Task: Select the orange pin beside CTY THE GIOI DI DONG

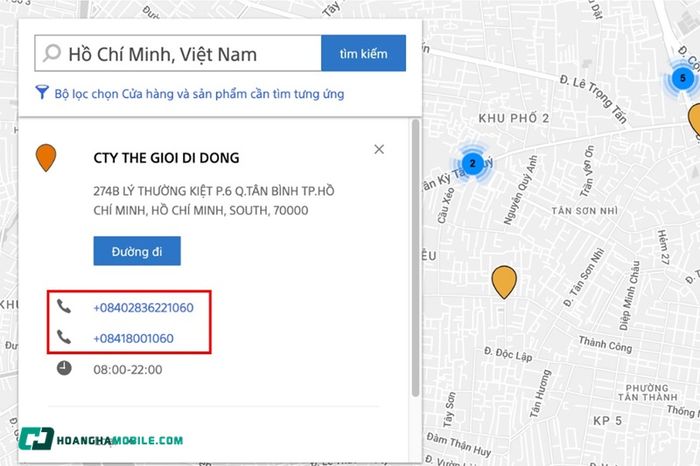Action: point(46,158)
